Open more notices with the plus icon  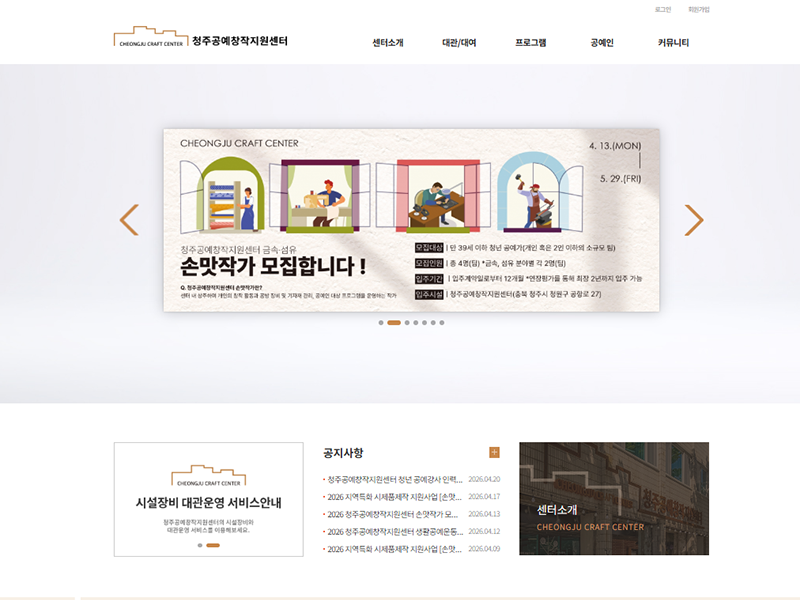pos(494,452)
